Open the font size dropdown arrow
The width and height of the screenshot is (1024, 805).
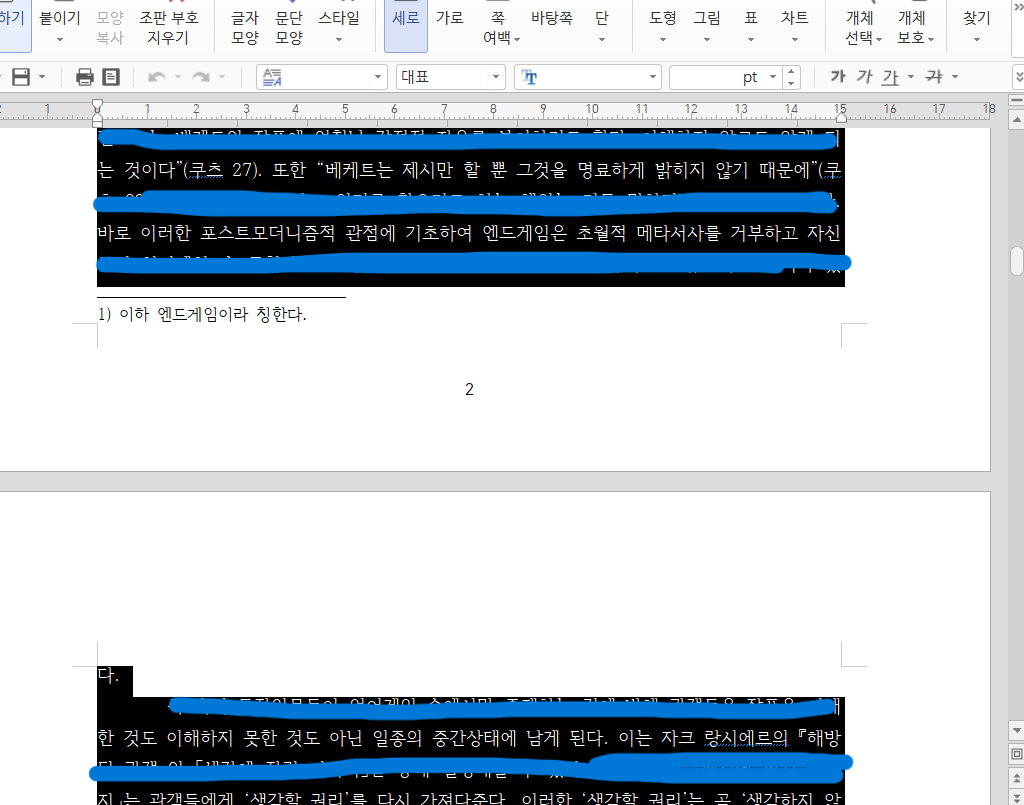tap(773, 77)
